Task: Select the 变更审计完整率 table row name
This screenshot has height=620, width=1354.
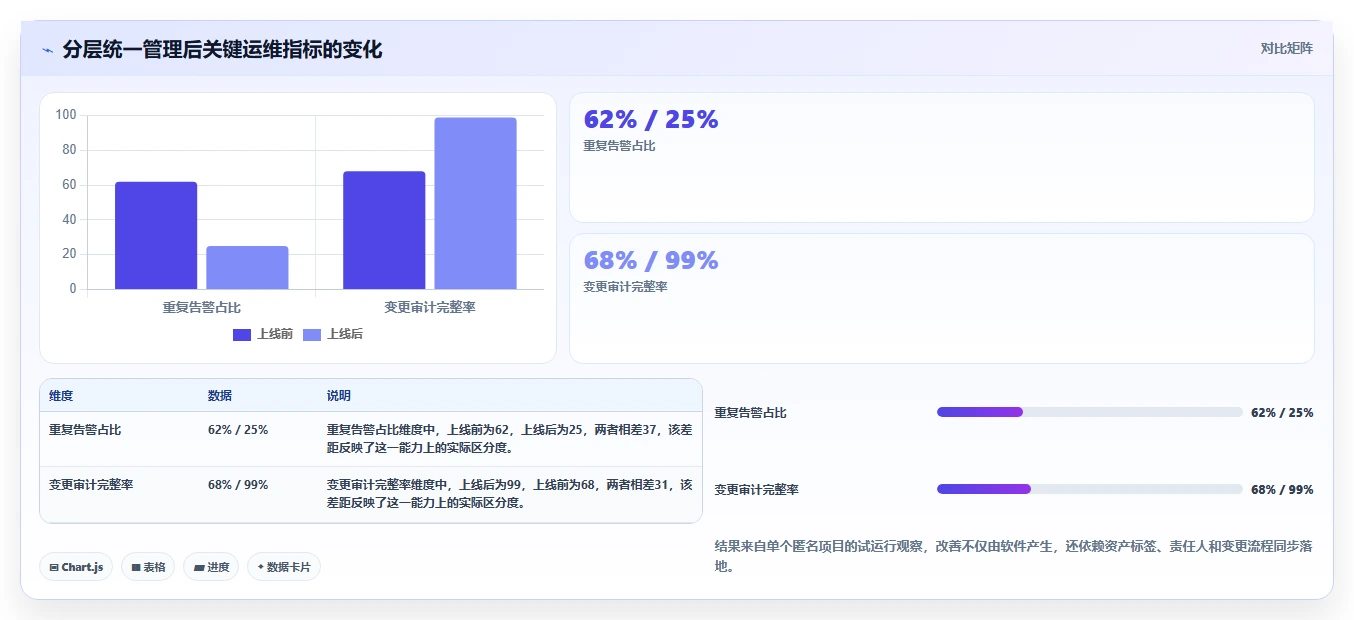Action: click(x=91, y=484)
